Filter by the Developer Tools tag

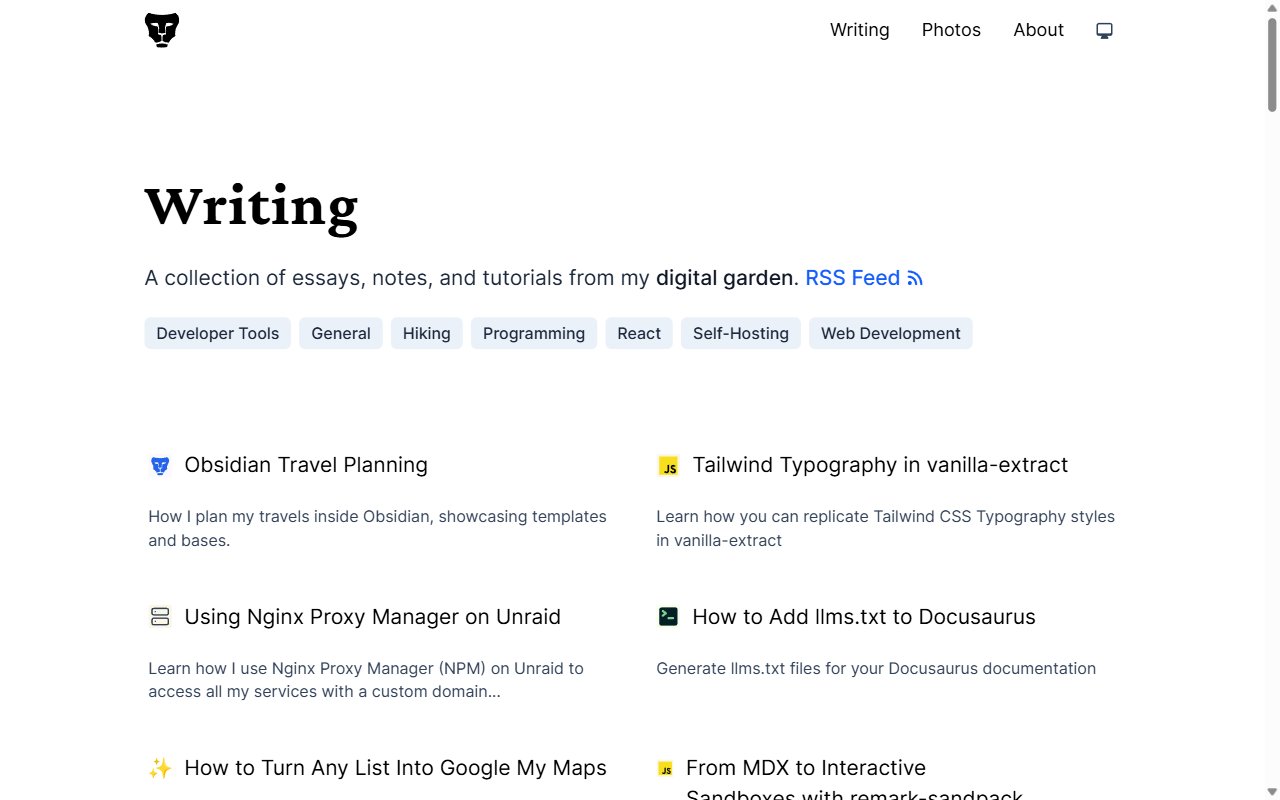218,333
